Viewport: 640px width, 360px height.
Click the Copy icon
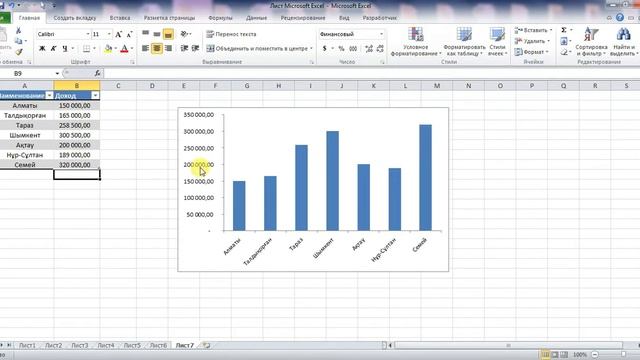tap(18, 41)
